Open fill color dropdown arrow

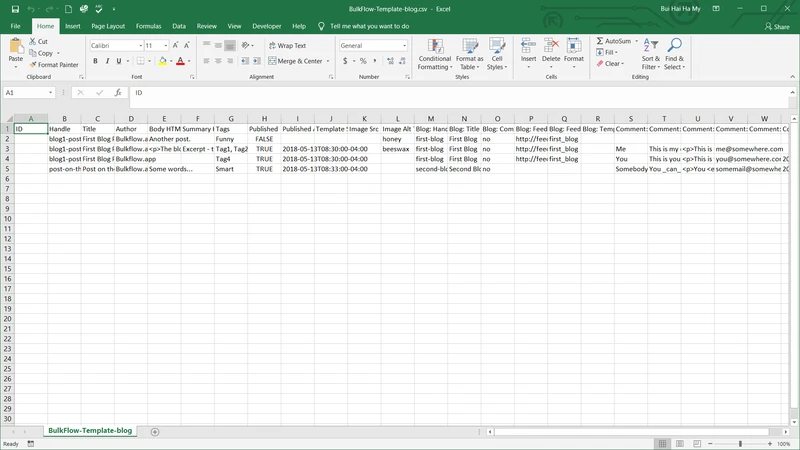click(x=171, y=61)
